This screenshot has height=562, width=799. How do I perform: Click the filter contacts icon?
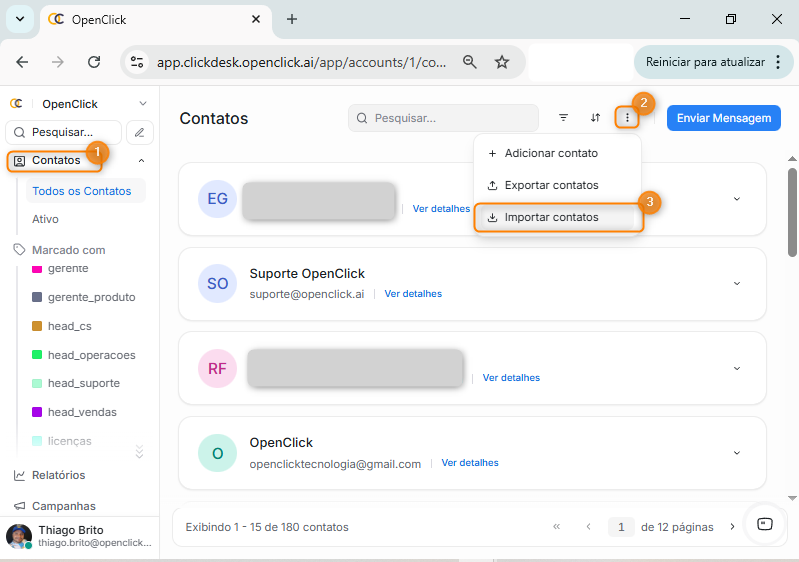563,118
